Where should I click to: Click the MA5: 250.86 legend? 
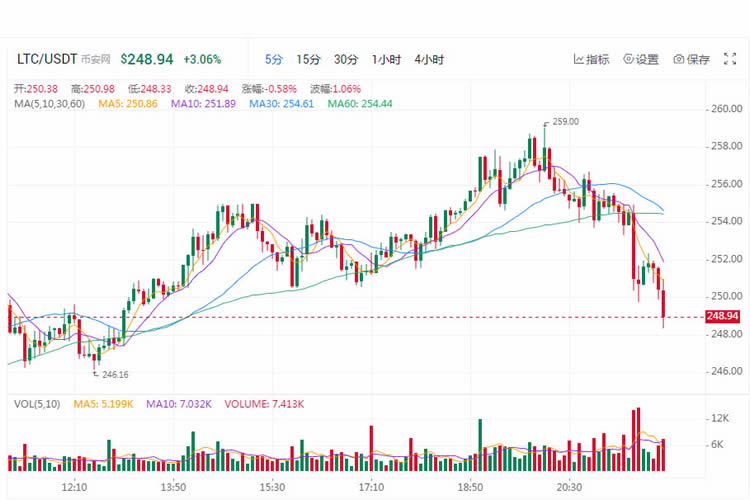(x=128, y=104)
